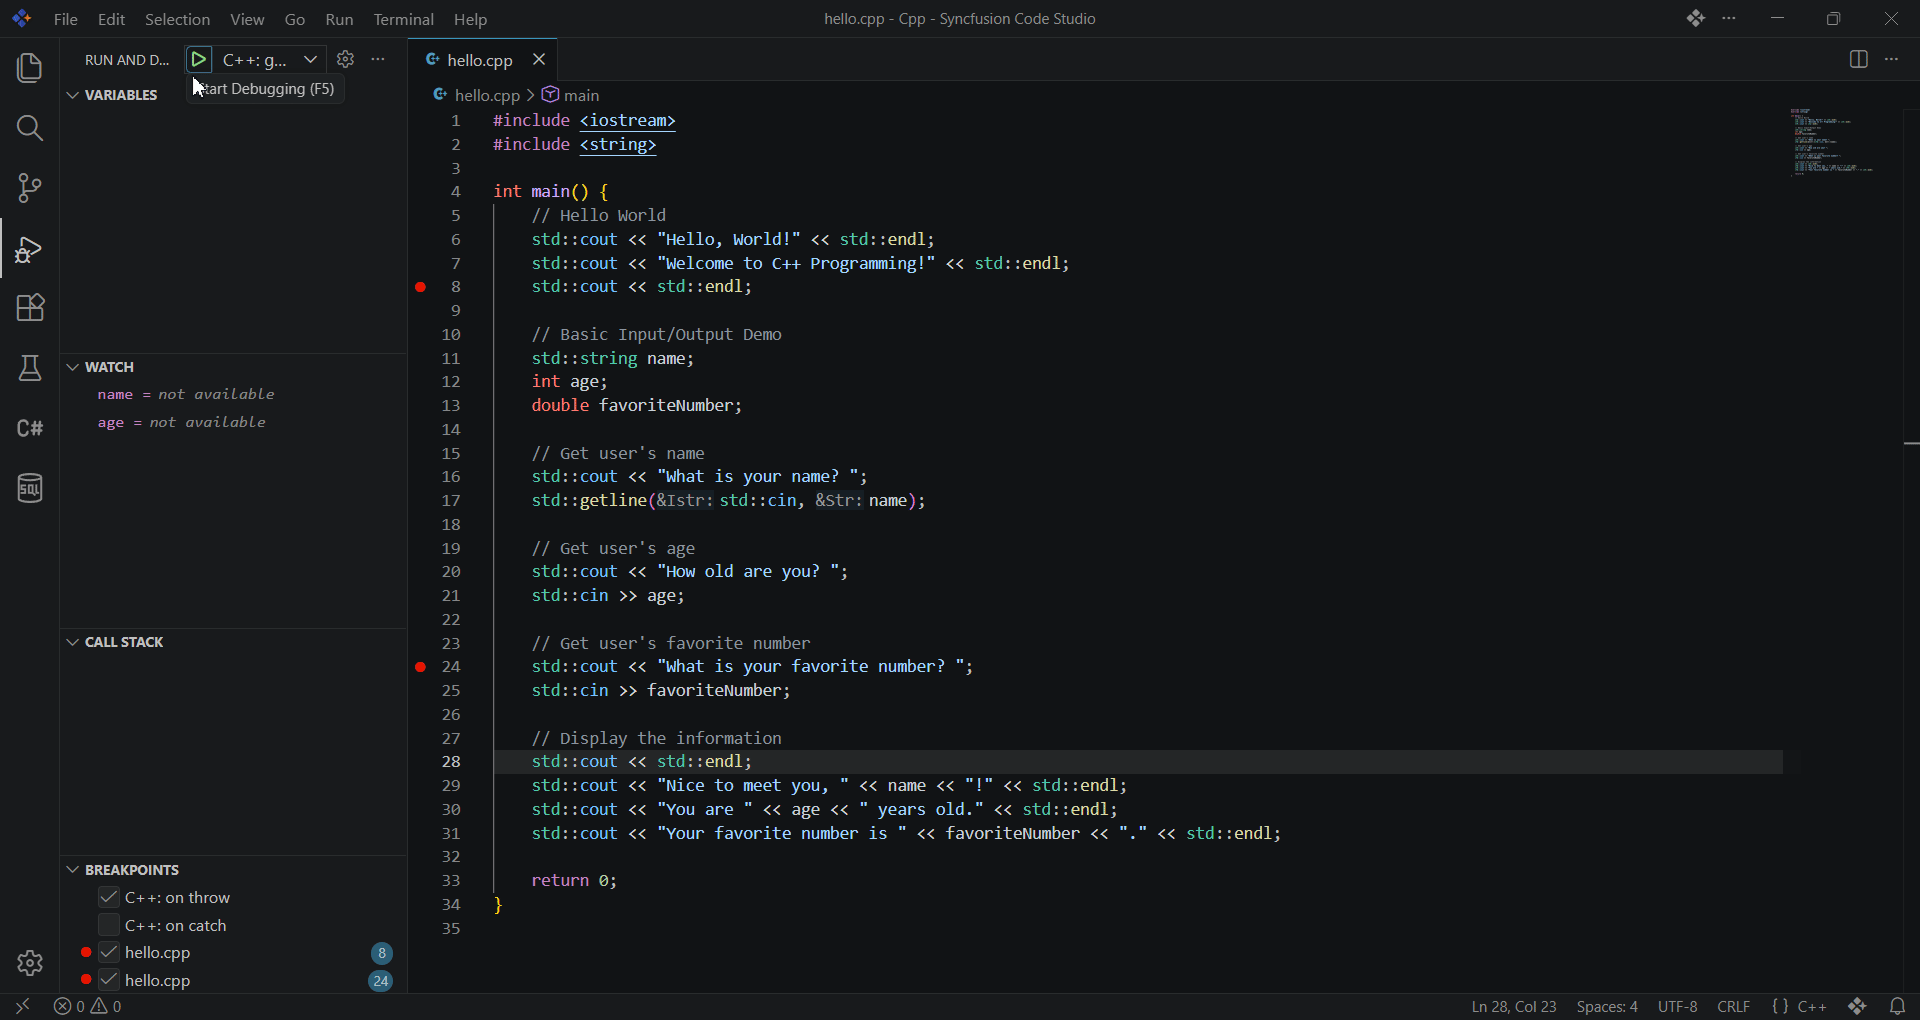Screen dimensions: 1920x1020
Task: Open launch.json gear icon
Action: 346,60
